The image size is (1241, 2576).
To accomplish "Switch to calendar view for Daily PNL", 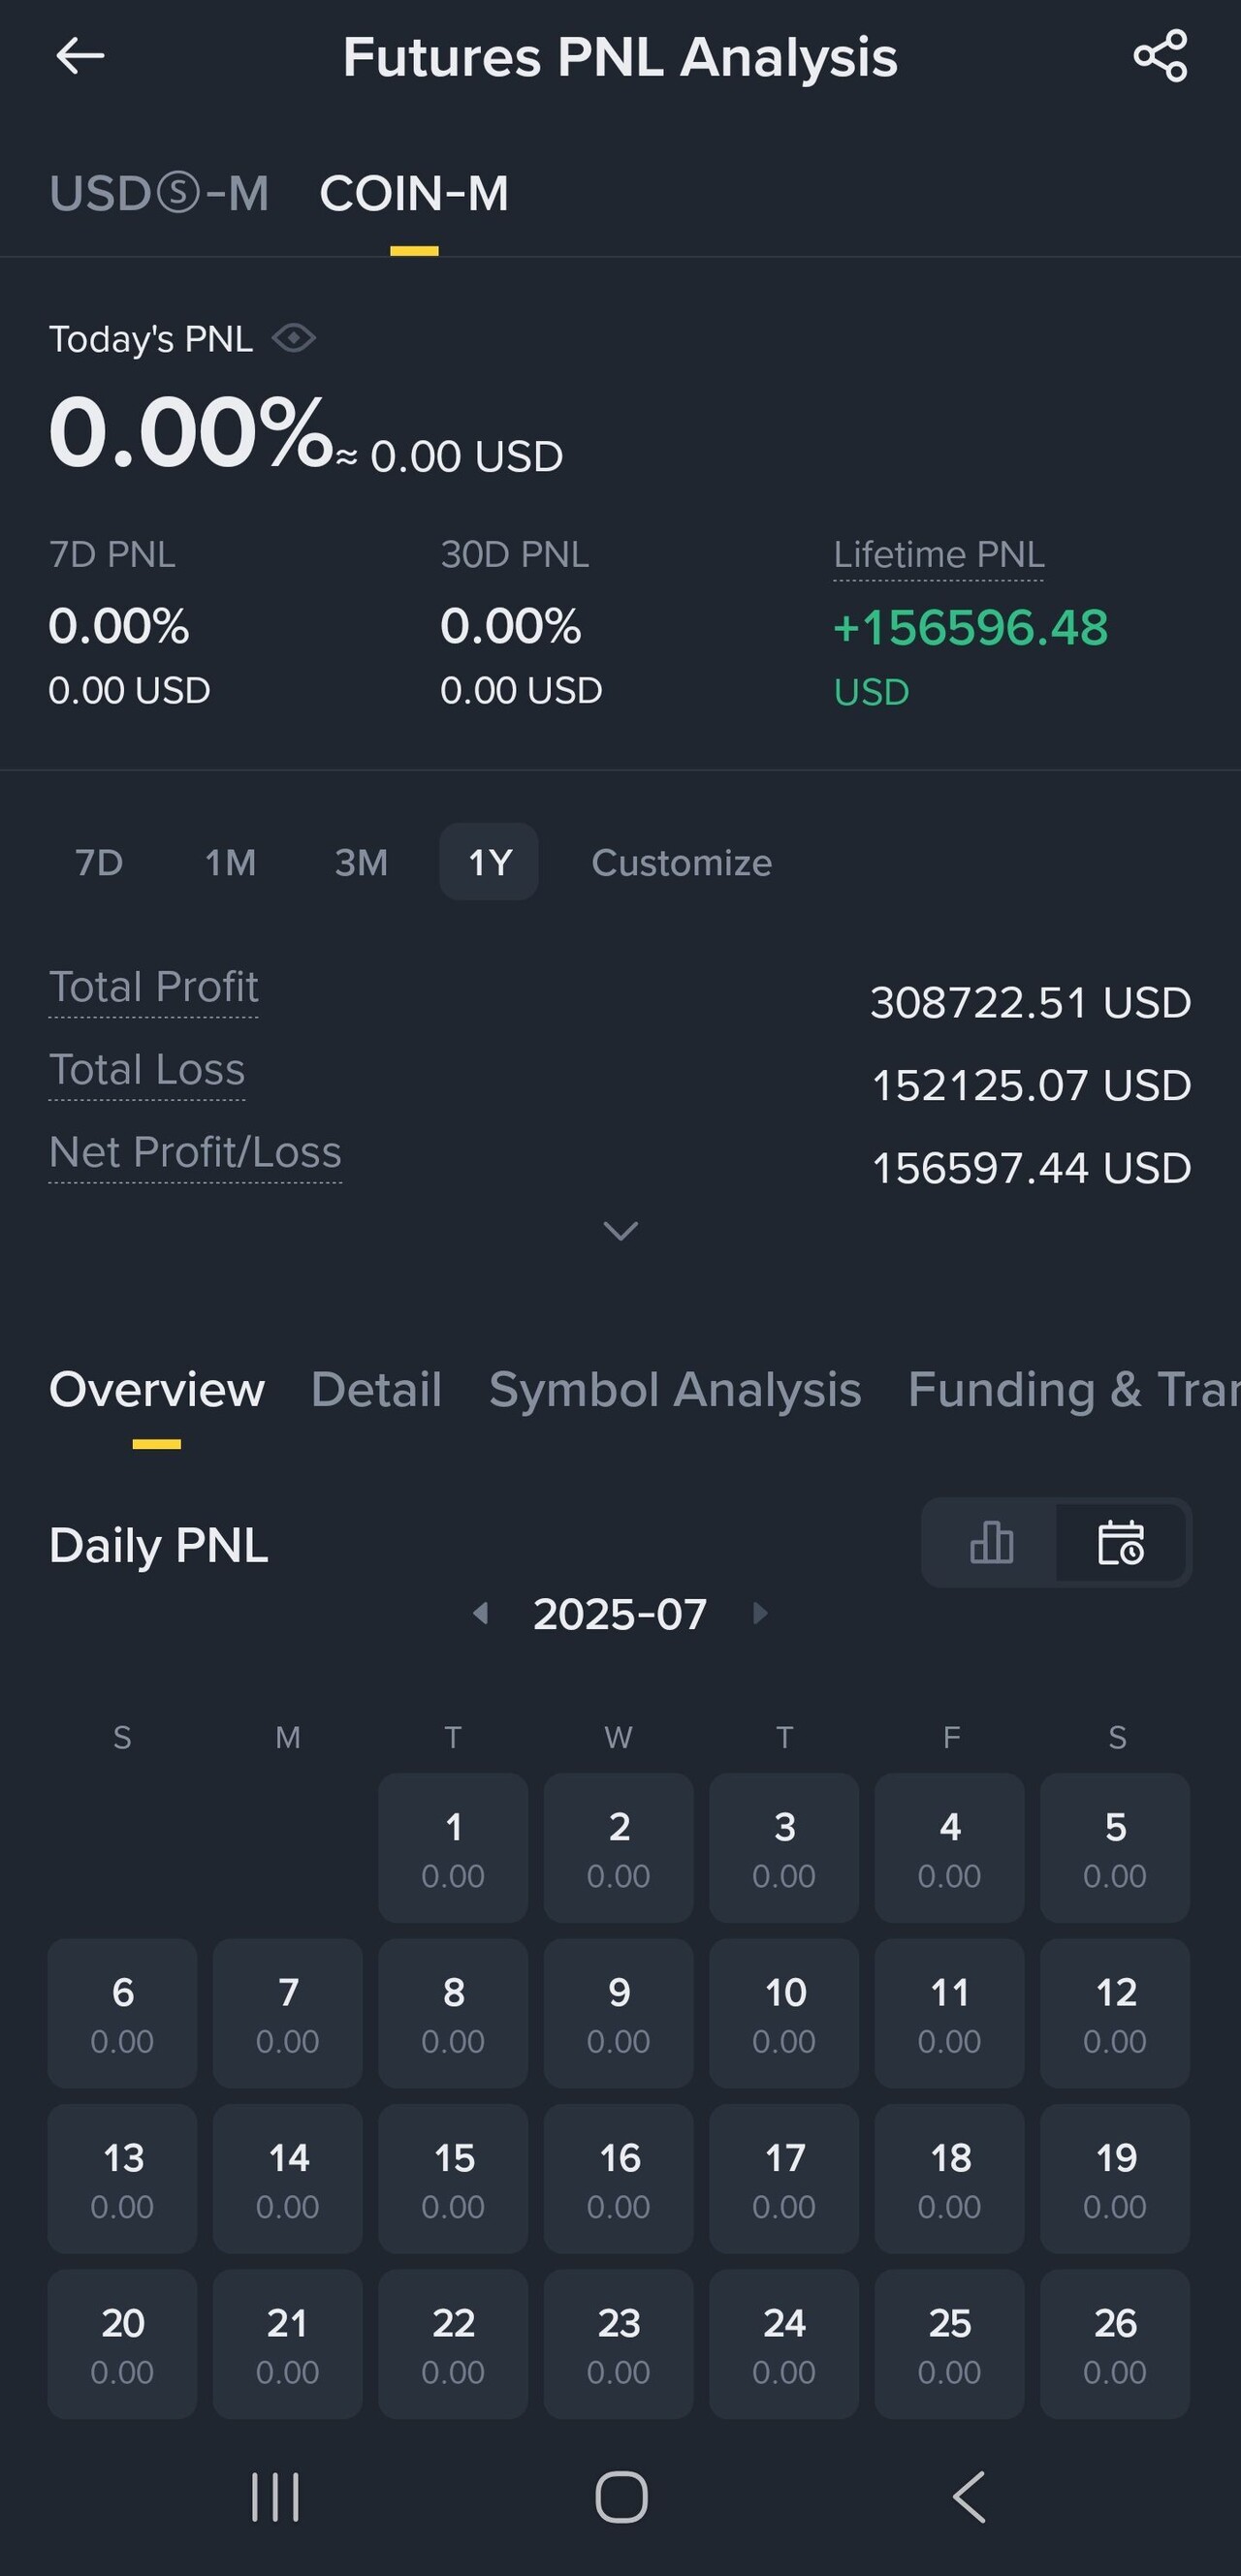I will point(1120,1542).
